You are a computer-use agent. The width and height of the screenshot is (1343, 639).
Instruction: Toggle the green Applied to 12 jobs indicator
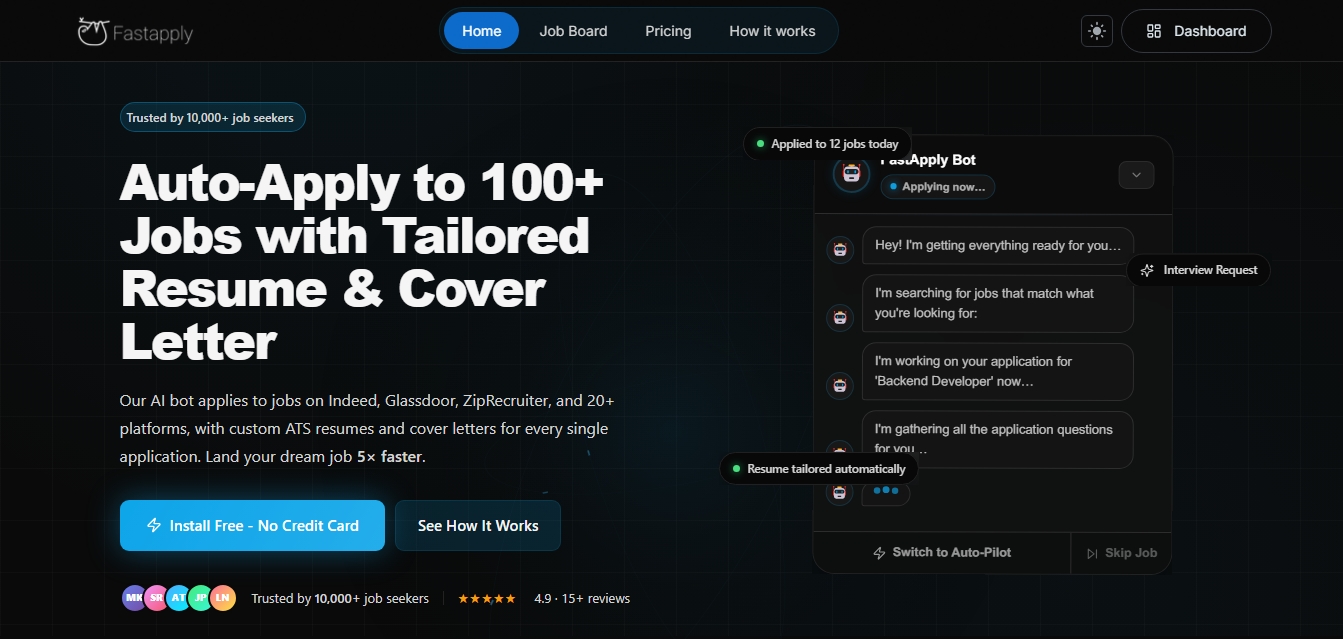(827, 143)
